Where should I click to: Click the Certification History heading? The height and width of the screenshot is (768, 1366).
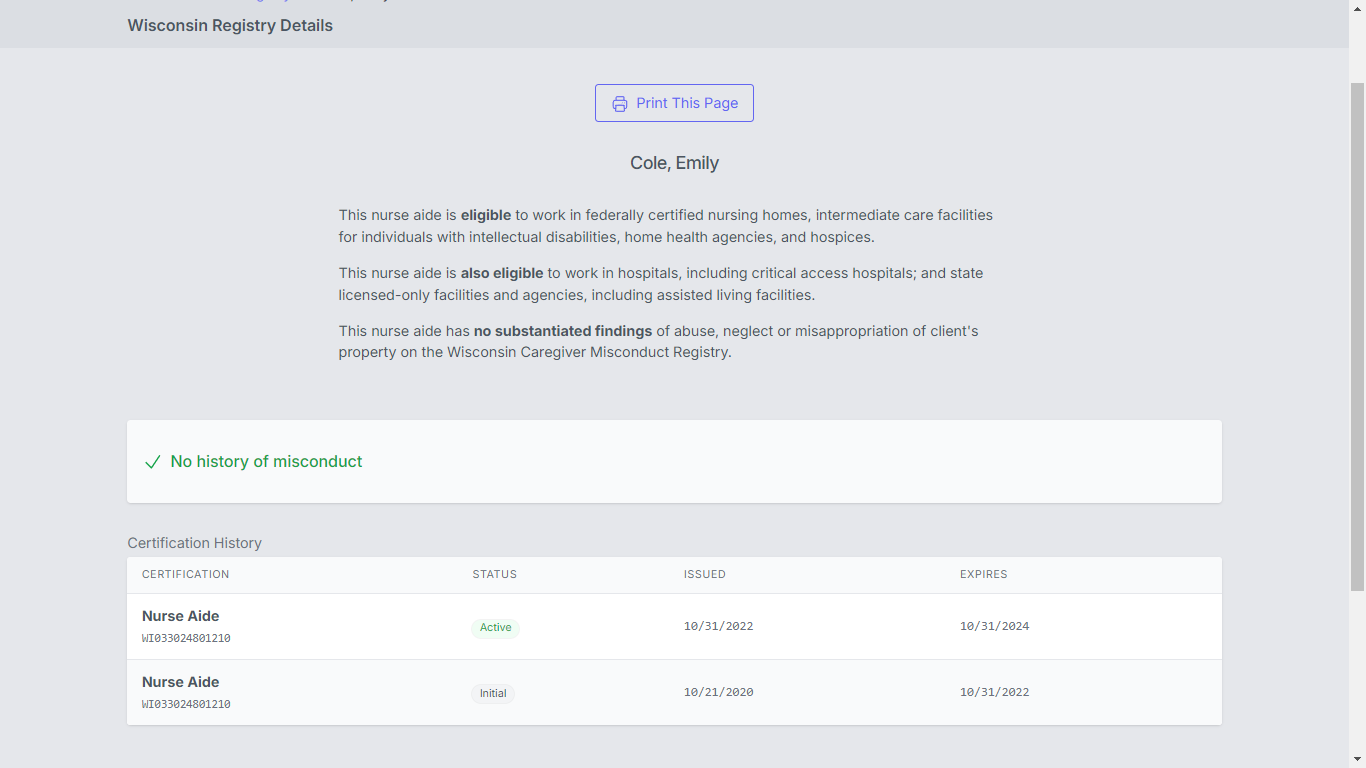(194, 543)
